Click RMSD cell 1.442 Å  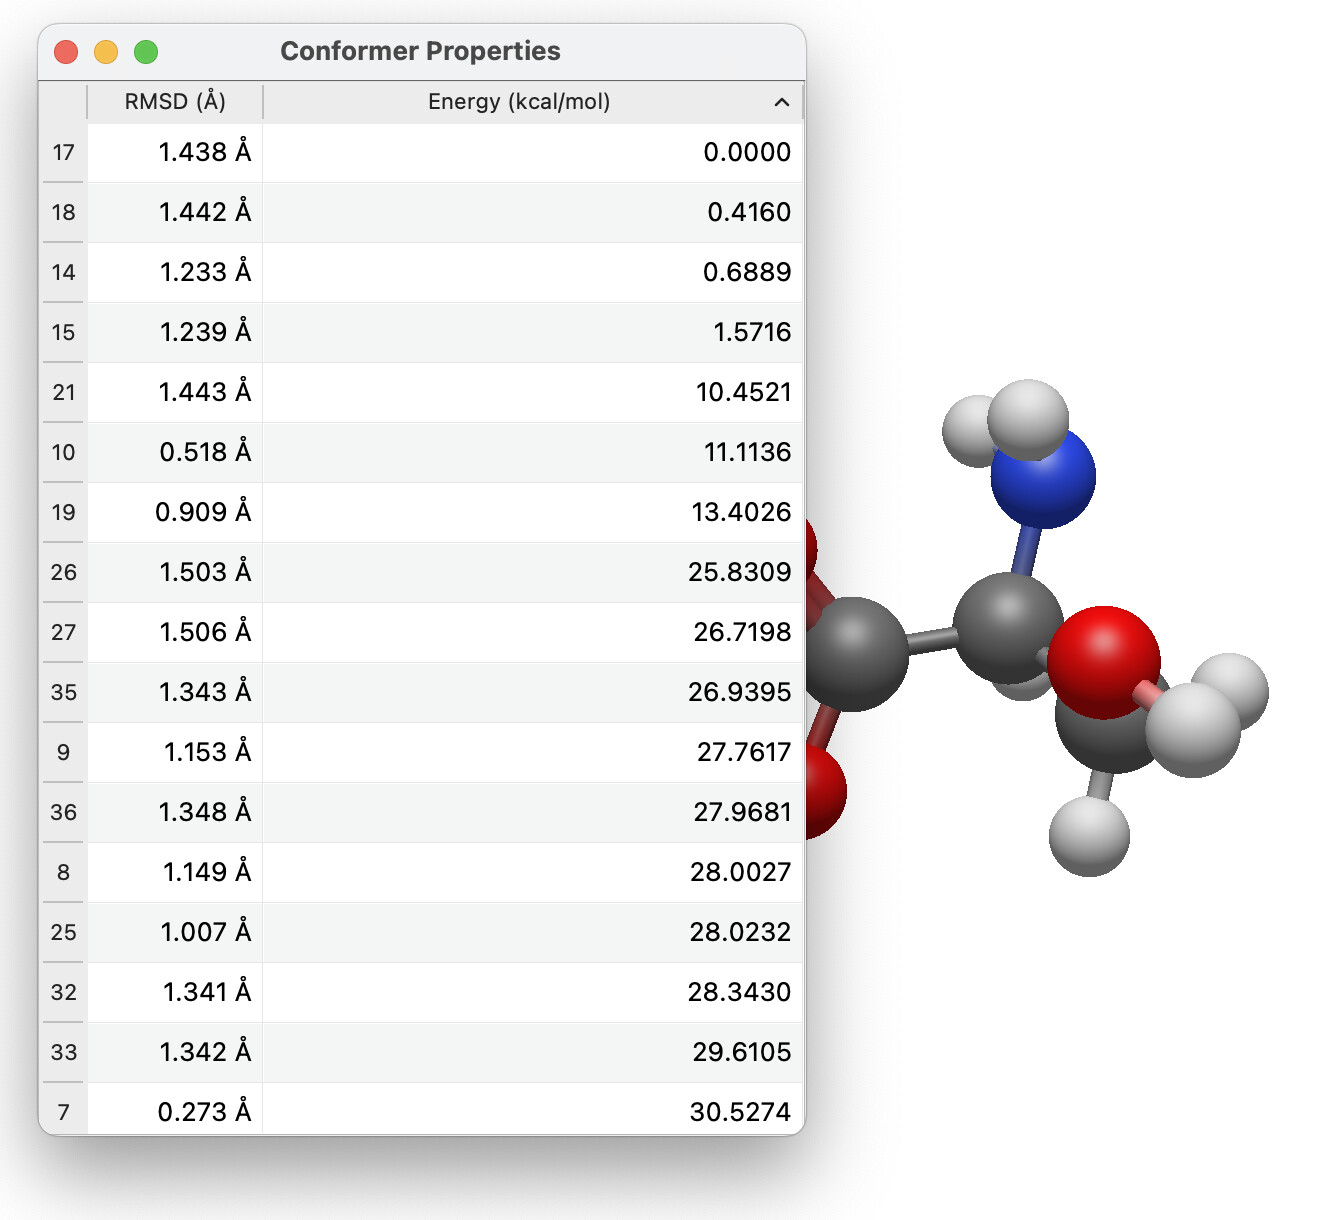(175, 212)
